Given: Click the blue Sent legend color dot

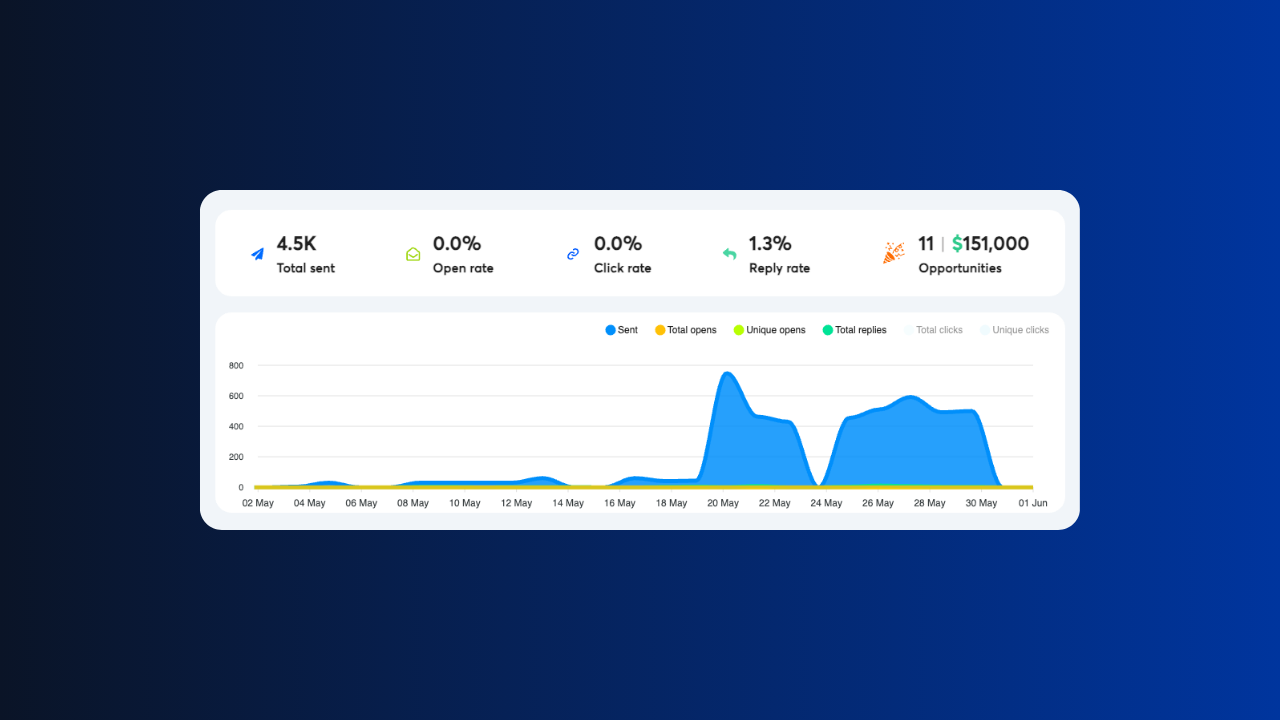Looking at the screenshot, I should [x=611, y=330].
